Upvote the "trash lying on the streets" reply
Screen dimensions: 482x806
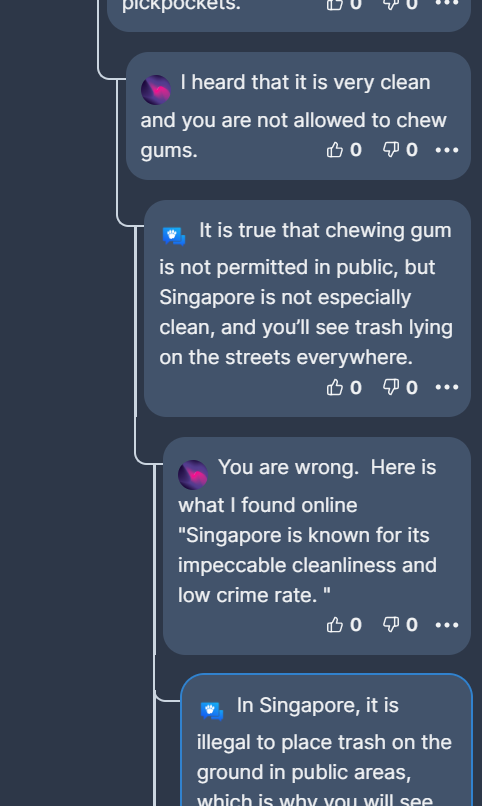[335, 388]
